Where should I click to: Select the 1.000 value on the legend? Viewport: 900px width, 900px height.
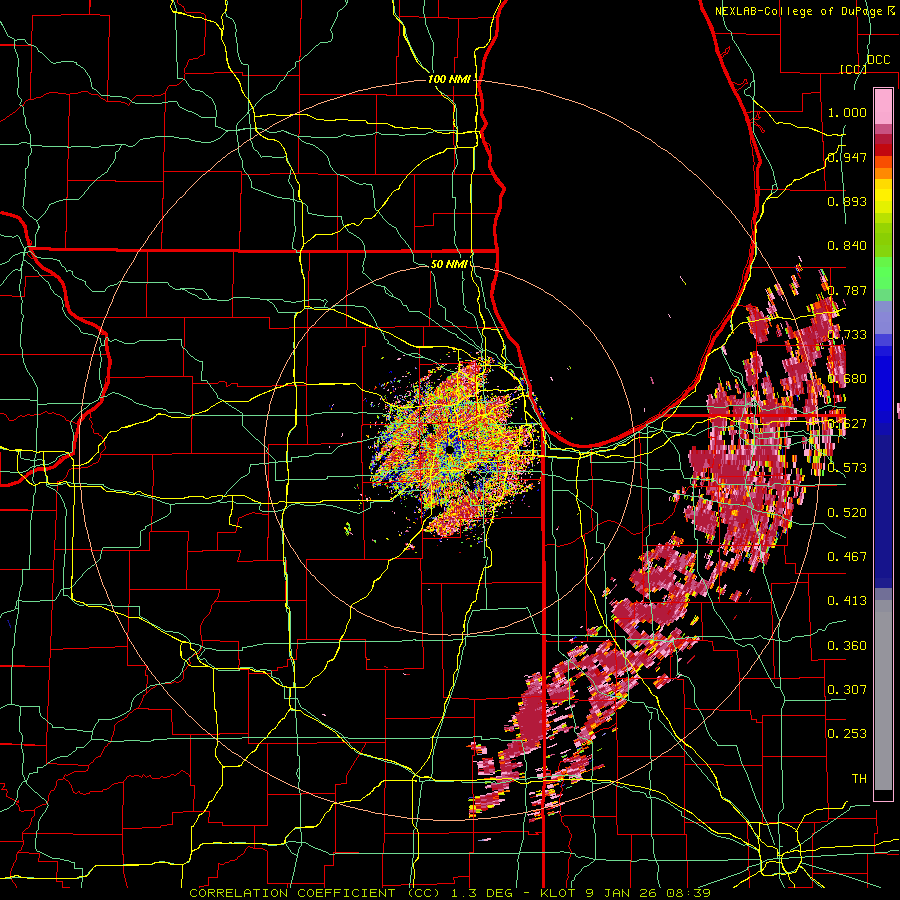click(x=847, y=112)
